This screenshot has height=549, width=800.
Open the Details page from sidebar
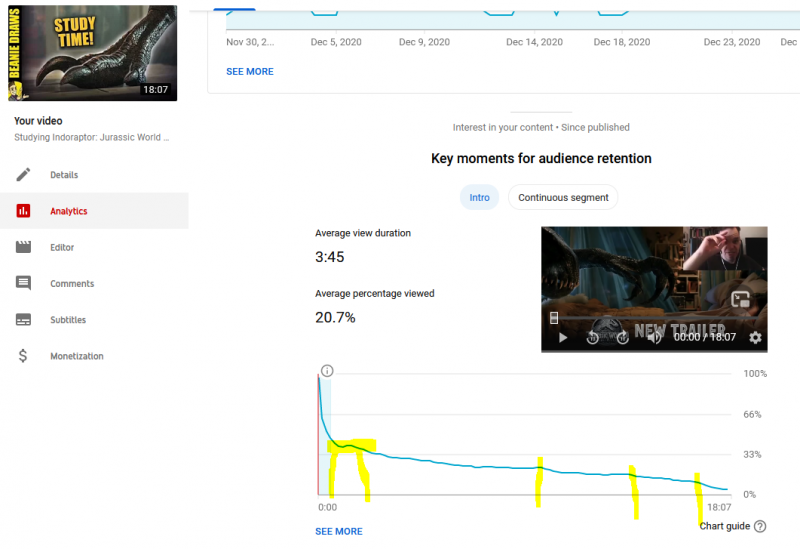click(64, 175)
